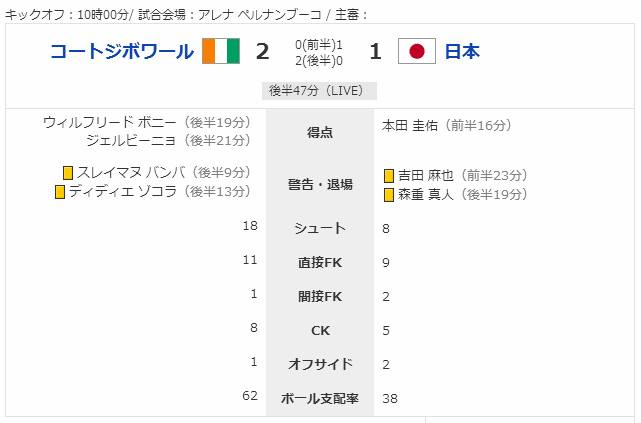Image resolution: width=641 pixels, height=423 pixels.
Task: Click yellow card next to 吉田 麻也
Action: point(389,176)
